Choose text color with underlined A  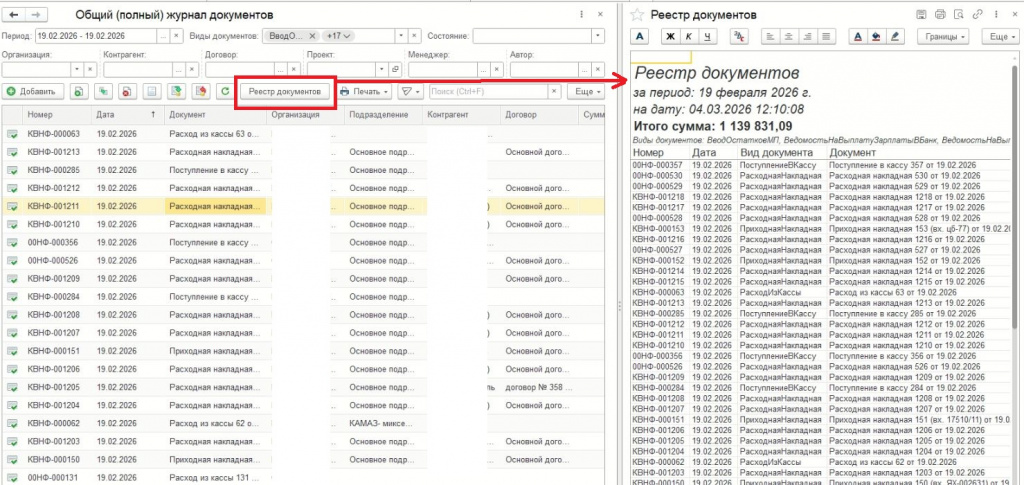click(857, 37)
